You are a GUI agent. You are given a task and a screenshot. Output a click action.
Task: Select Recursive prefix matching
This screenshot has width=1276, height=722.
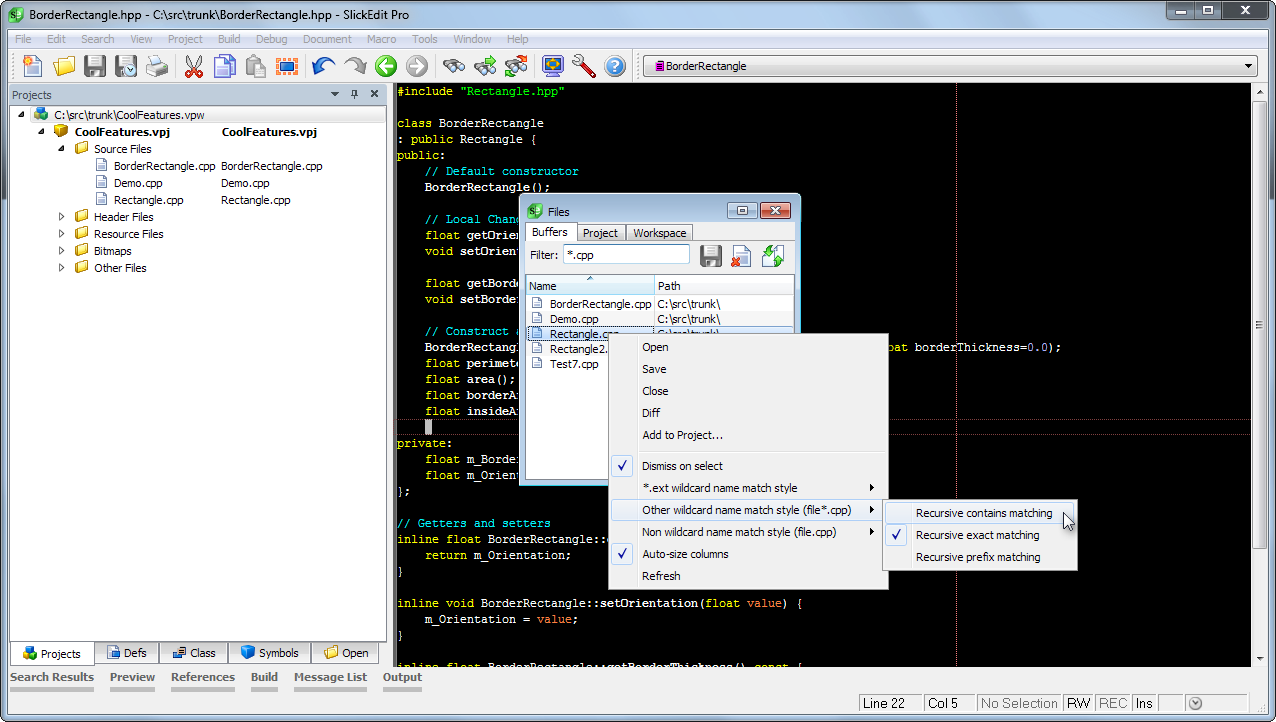(980, 557)
